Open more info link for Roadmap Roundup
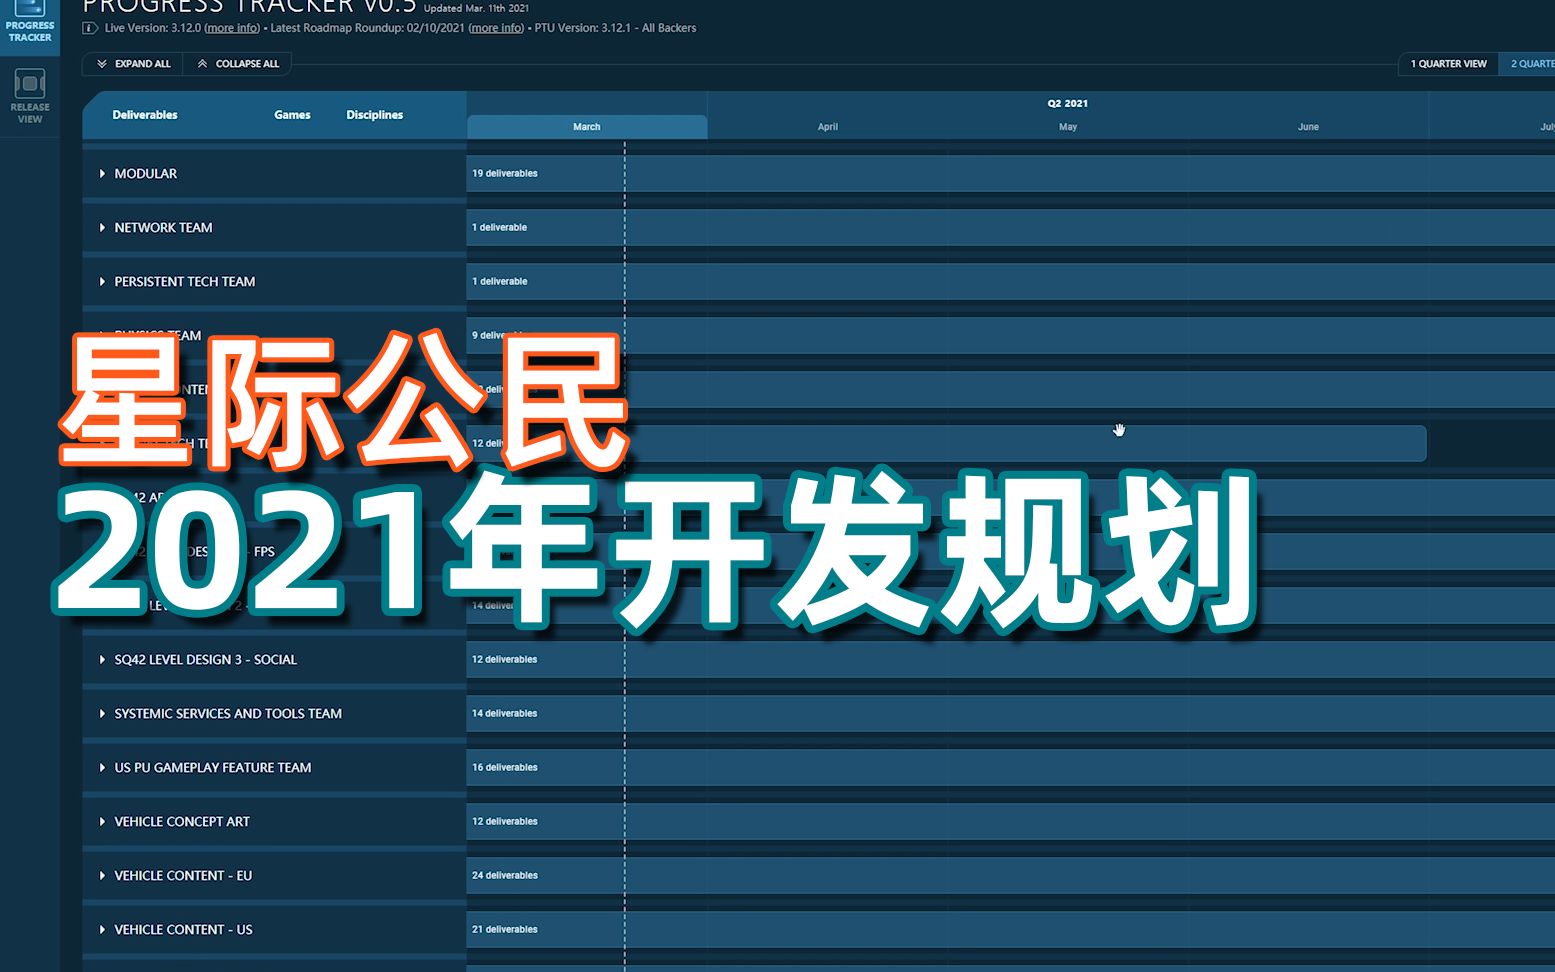Viewport: 1555px width, 972px height. click(x=496, y=28)
